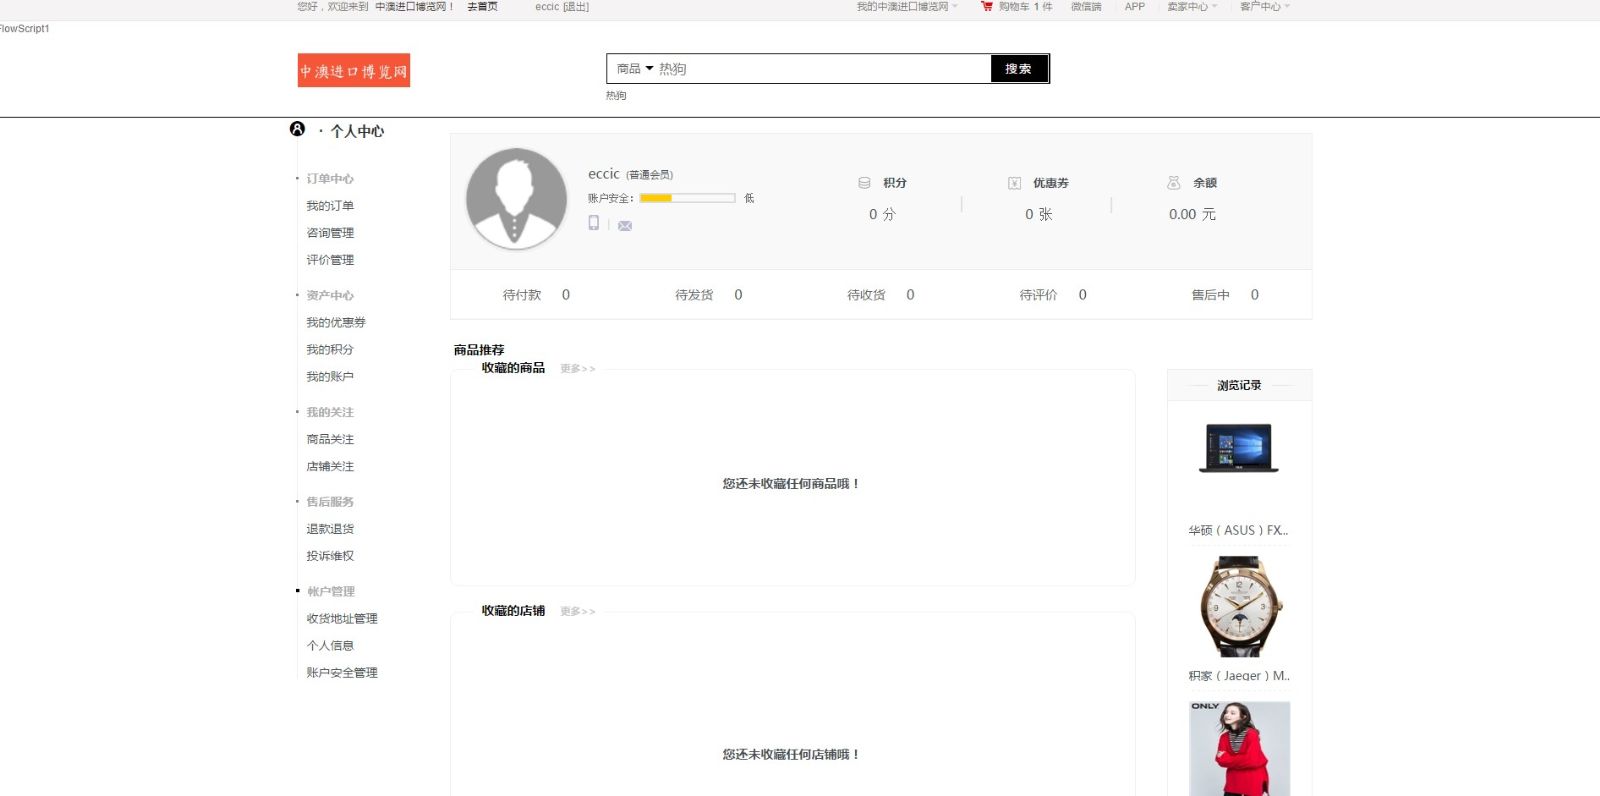
Task: Click the 积分 points coin icon
Action: click(x=864, y=183)
